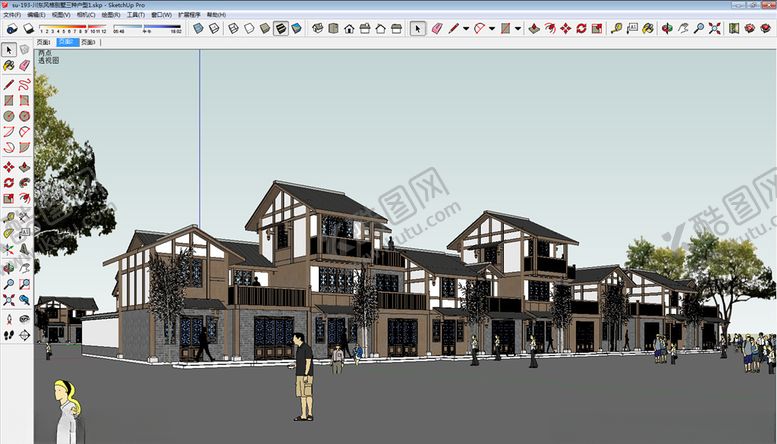Viewport: 777px width, 444px height.
Task: Select the Eraser tool in top toolbar
Action: (x=437, y=28)
